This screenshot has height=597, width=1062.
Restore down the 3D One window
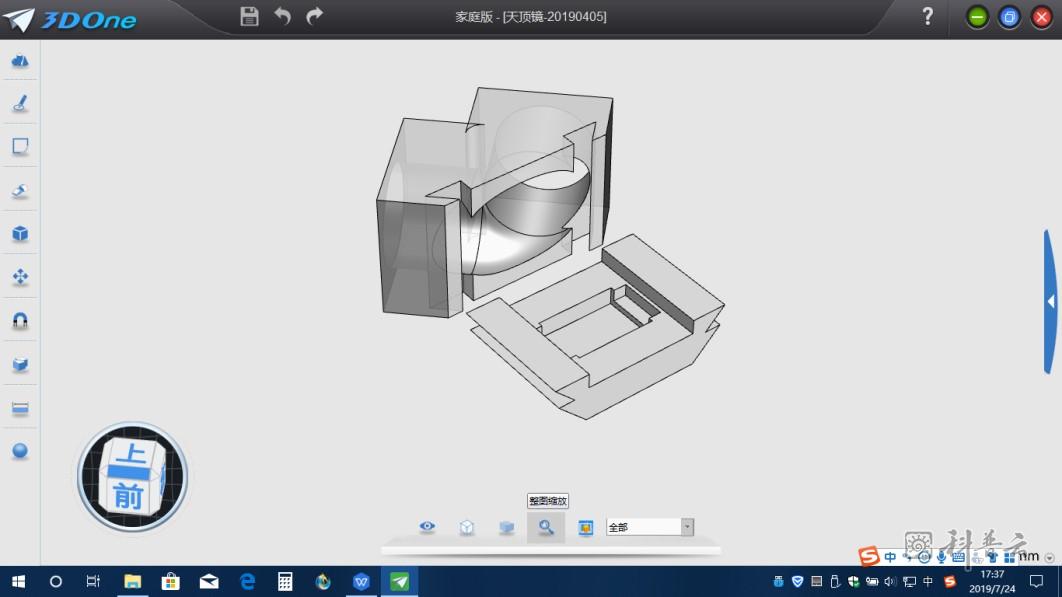coord(1009,17)
